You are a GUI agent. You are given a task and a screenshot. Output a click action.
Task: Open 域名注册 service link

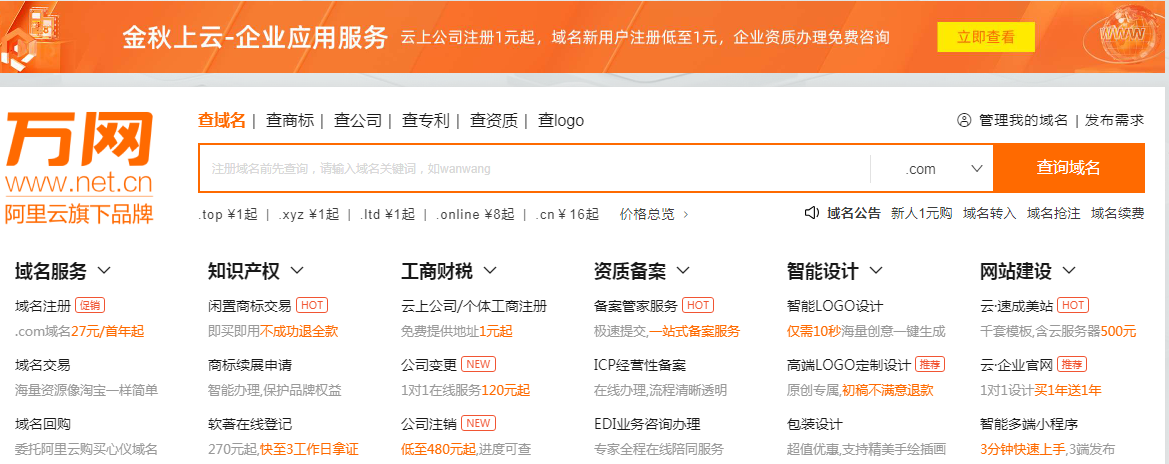click(42, 305)
